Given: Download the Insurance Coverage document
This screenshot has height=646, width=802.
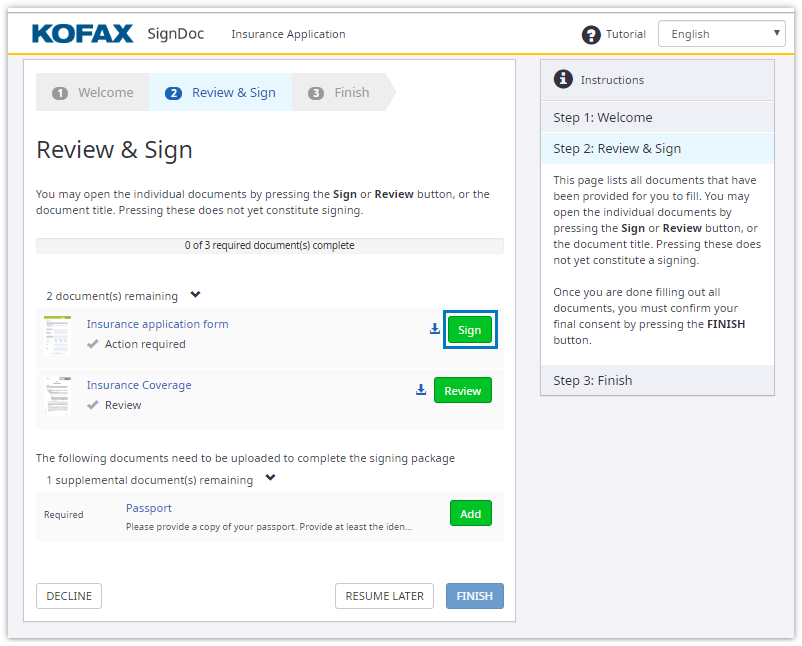Looking at the screenshot, I should coord(421,390).
